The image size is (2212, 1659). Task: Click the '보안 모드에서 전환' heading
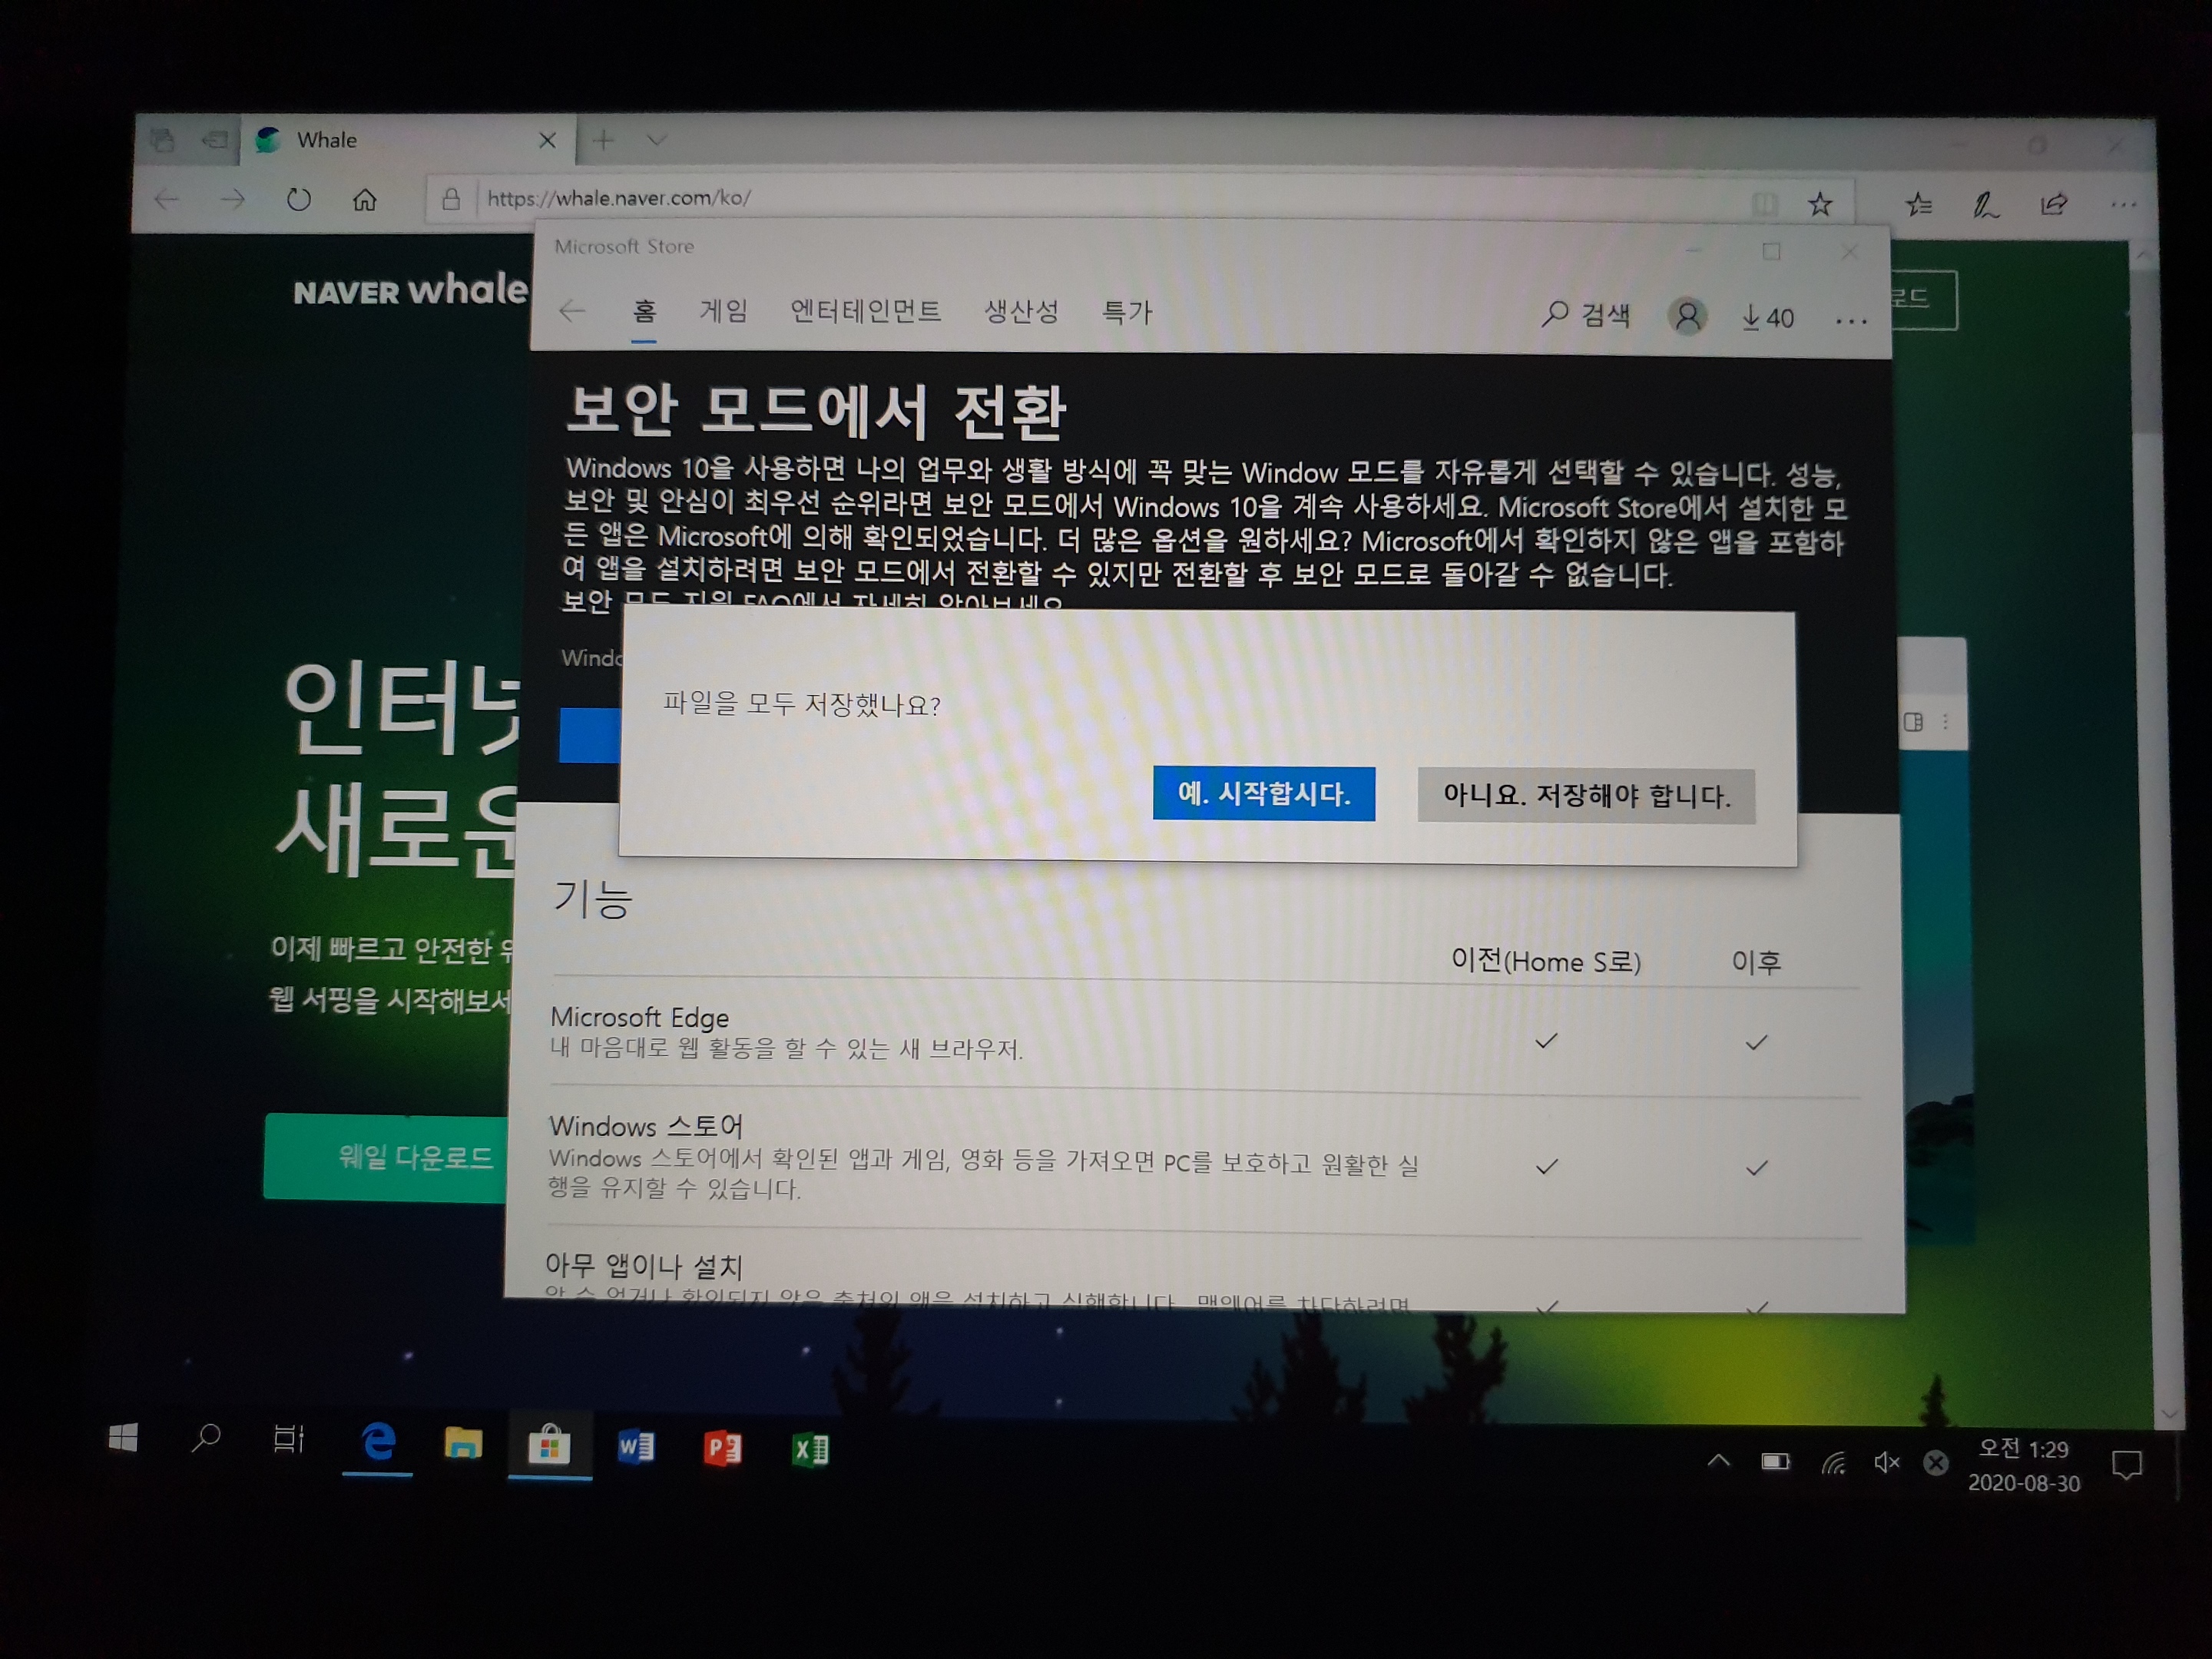816,411
